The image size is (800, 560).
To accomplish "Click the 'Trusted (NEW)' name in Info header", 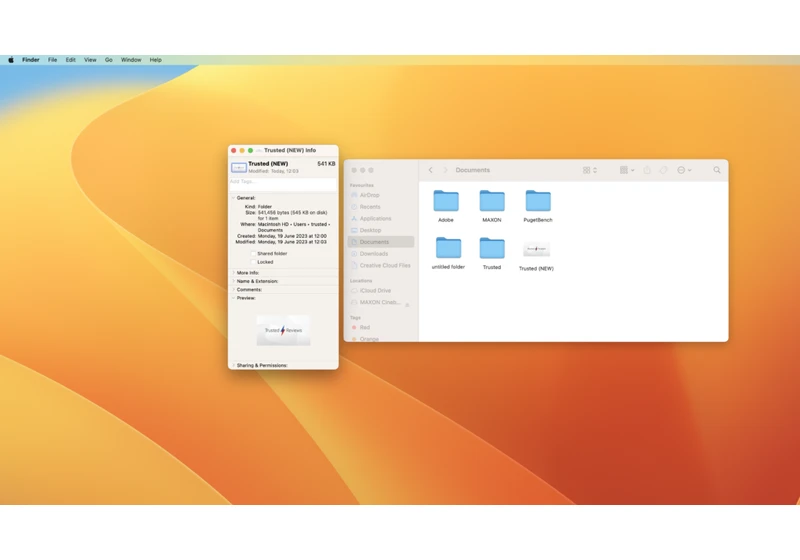I will (268, 164).
